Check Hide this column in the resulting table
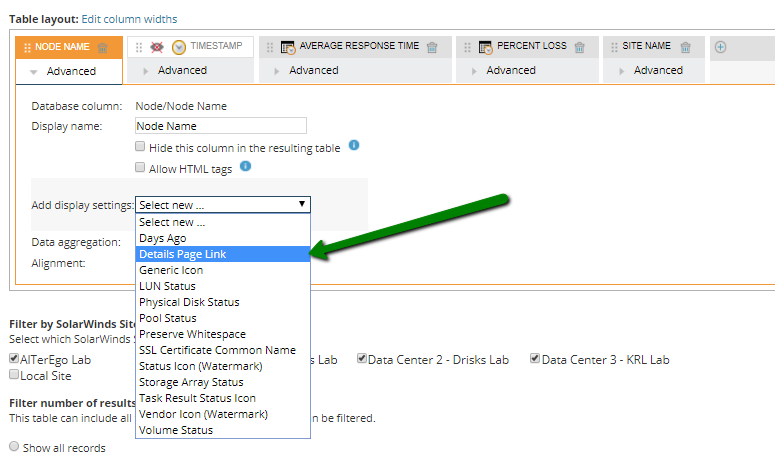The height and width of the screenshot is (458, 775). coord(140,146)
